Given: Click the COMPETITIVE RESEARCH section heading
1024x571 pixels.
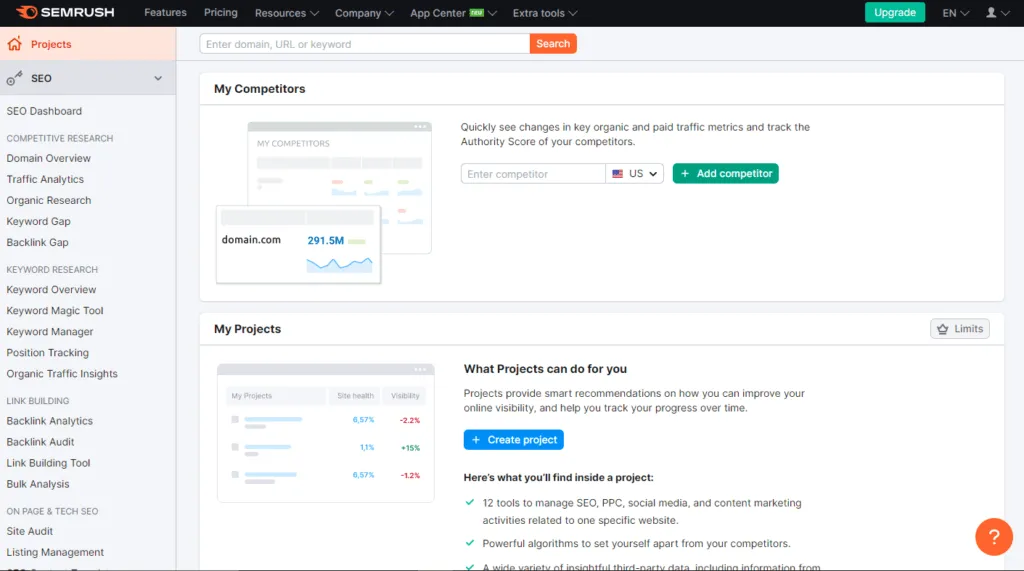Looking at the screenshot, I should tap(59, 139).
